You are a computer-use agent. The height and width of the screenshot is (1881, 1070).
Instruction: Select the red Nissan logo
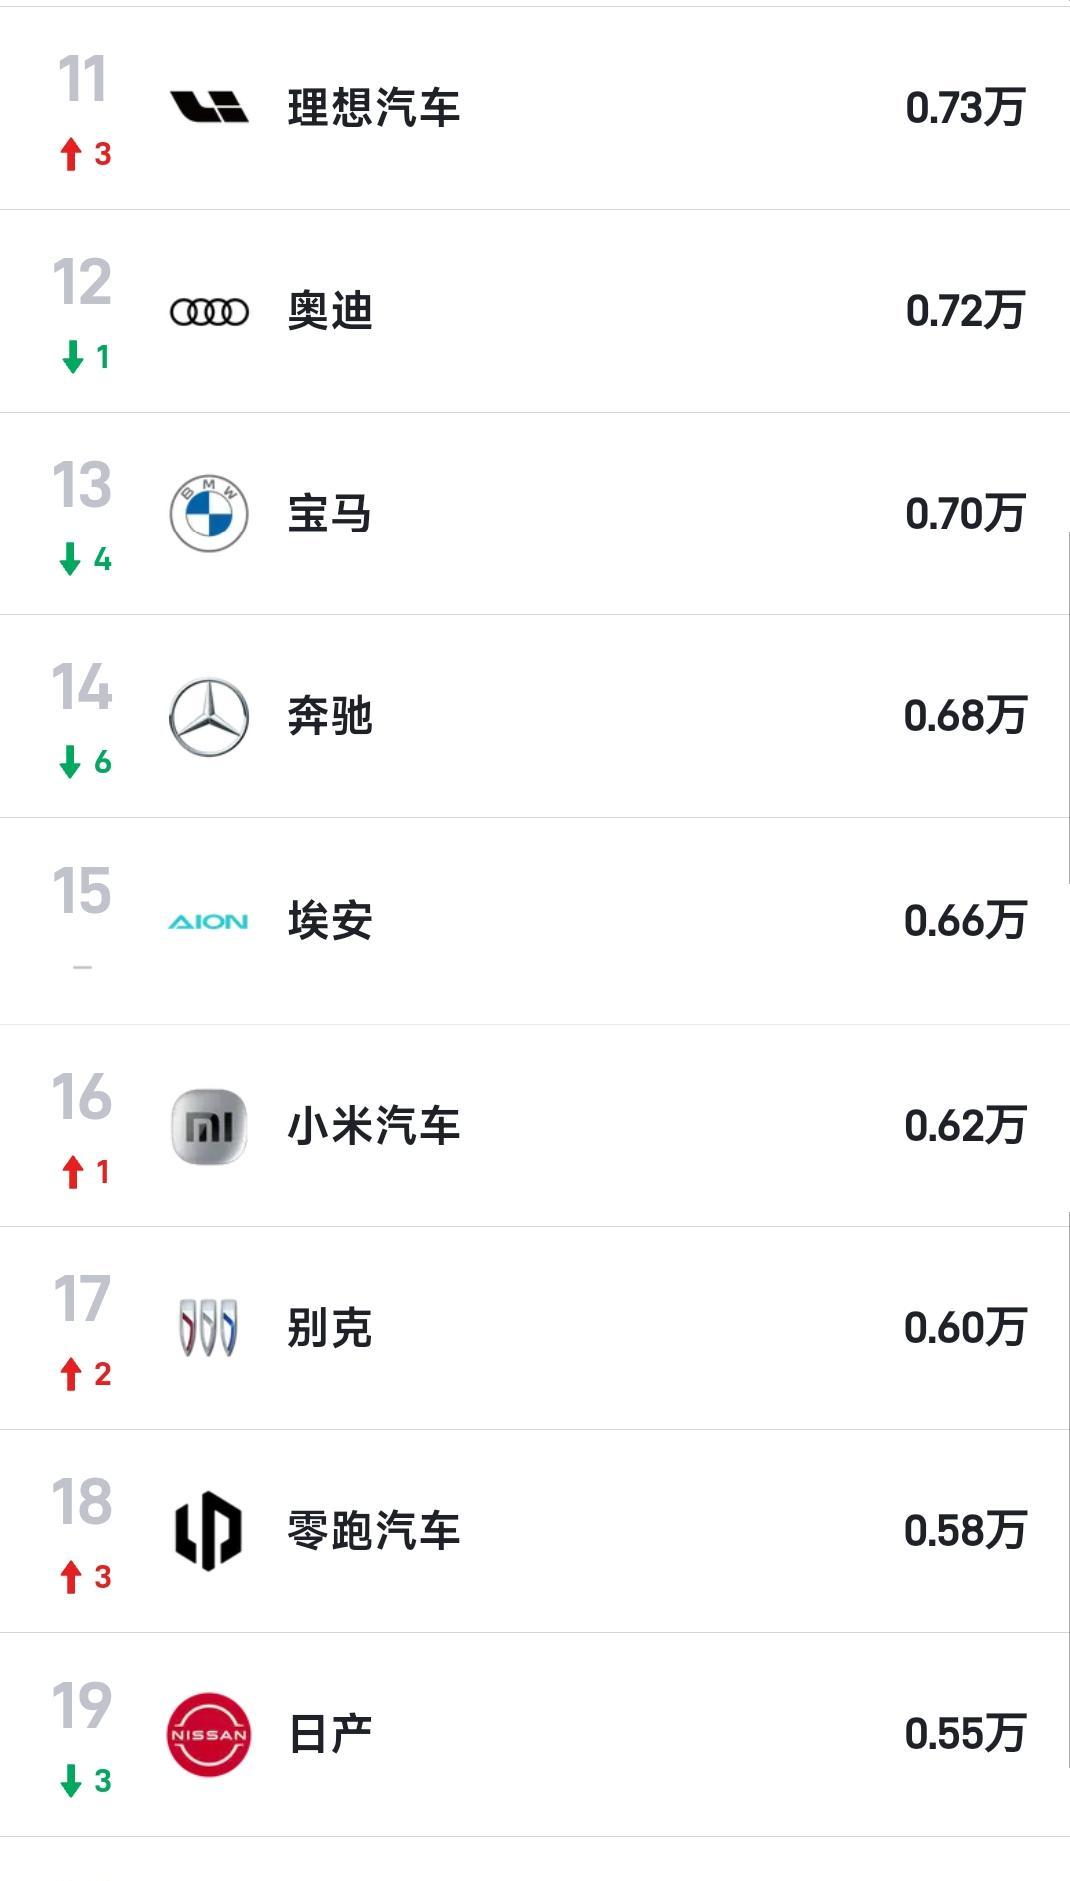pos(208,1734)
